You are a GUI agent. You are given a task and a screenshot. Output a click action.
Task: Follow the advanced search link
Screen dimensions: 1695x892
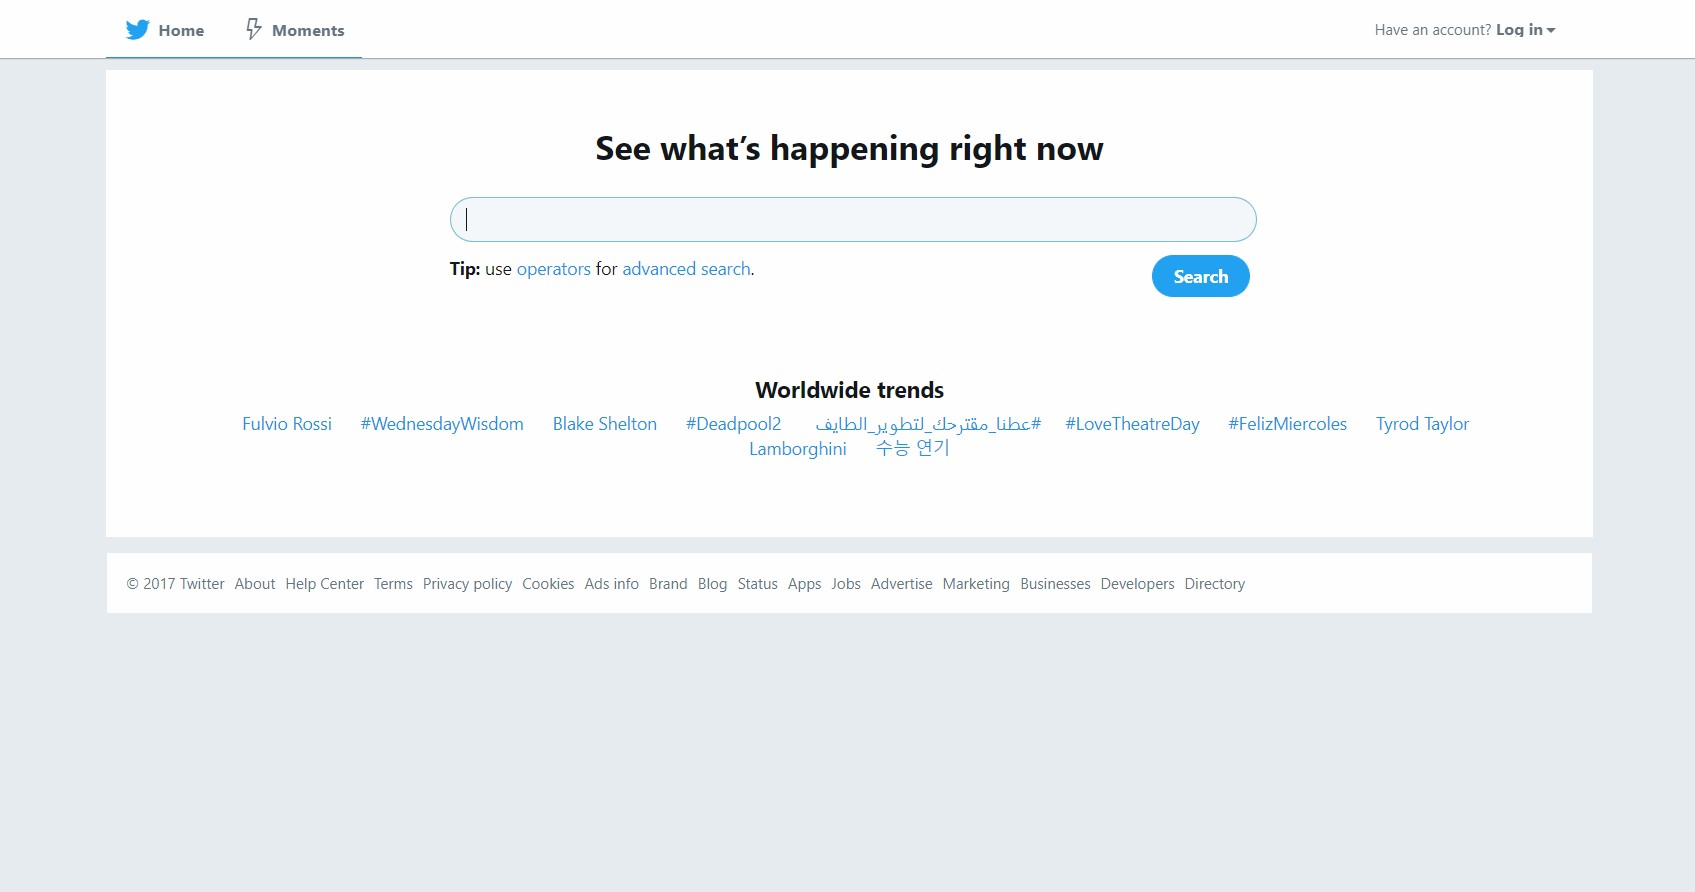tap(686, 269)
